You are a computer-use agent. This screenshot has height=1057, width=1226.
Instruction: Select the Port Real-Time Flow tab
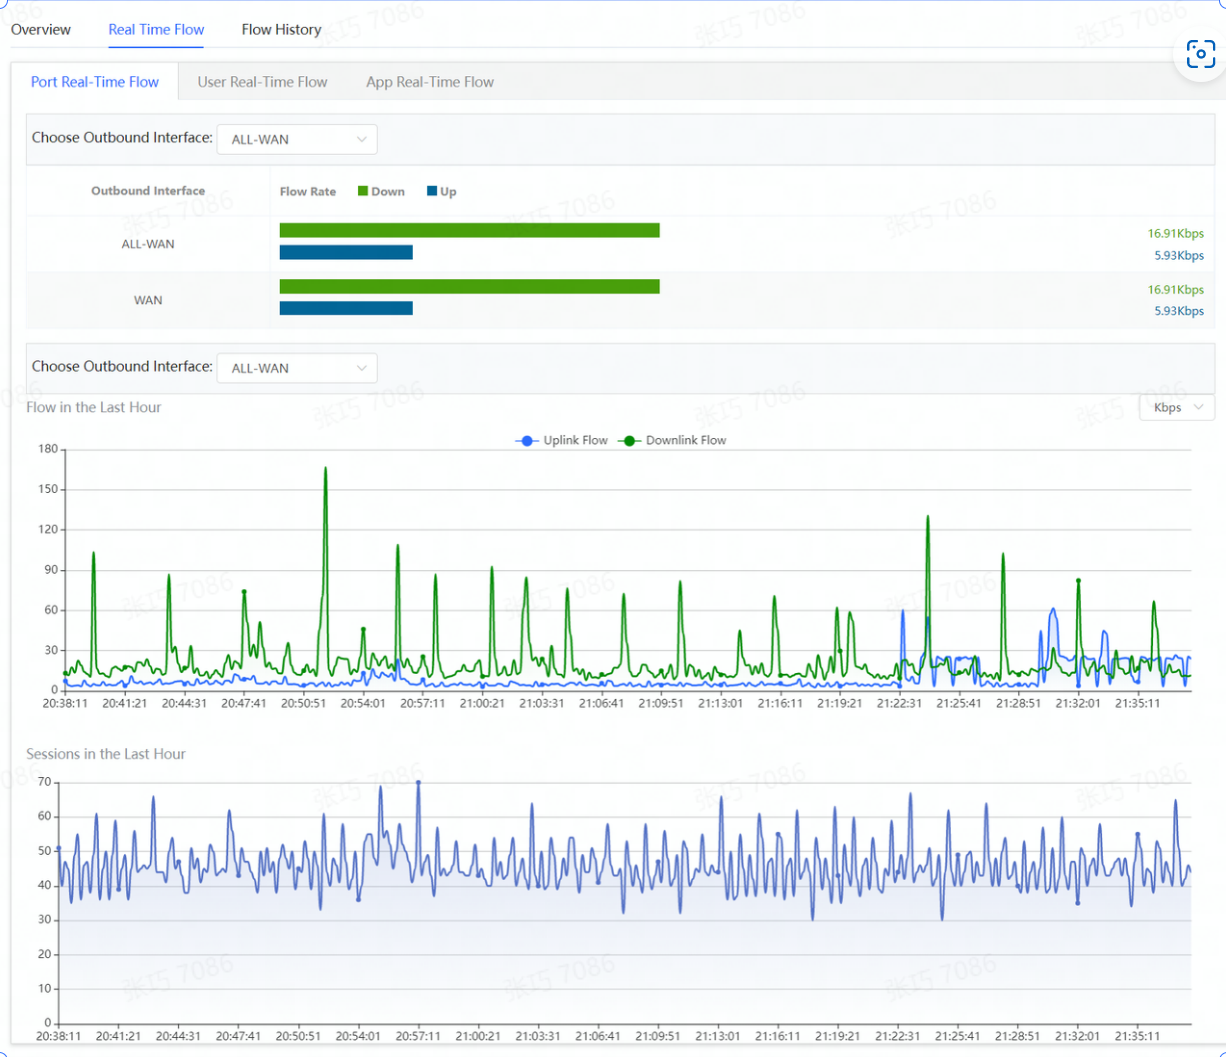95,82
